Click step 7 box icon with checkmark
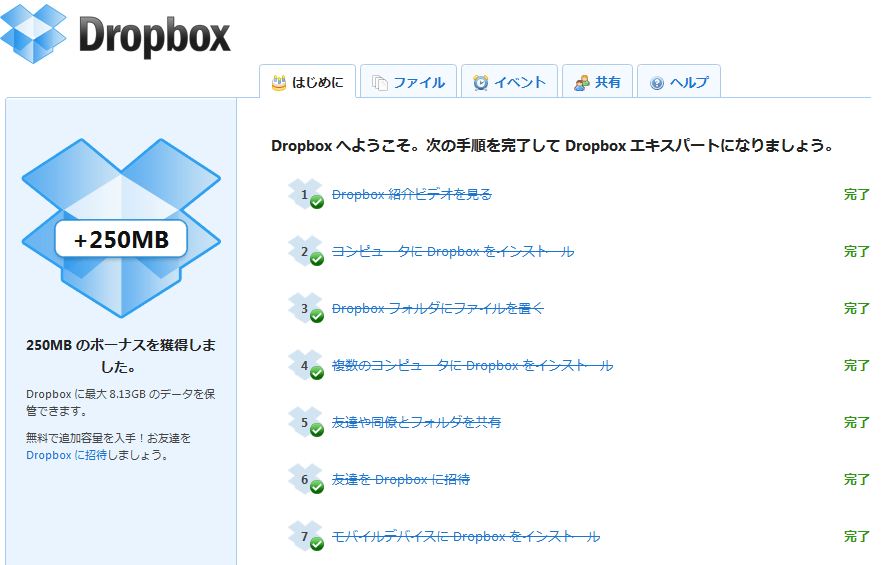This screenshot has width=882, height=565. tap(306, 536)
